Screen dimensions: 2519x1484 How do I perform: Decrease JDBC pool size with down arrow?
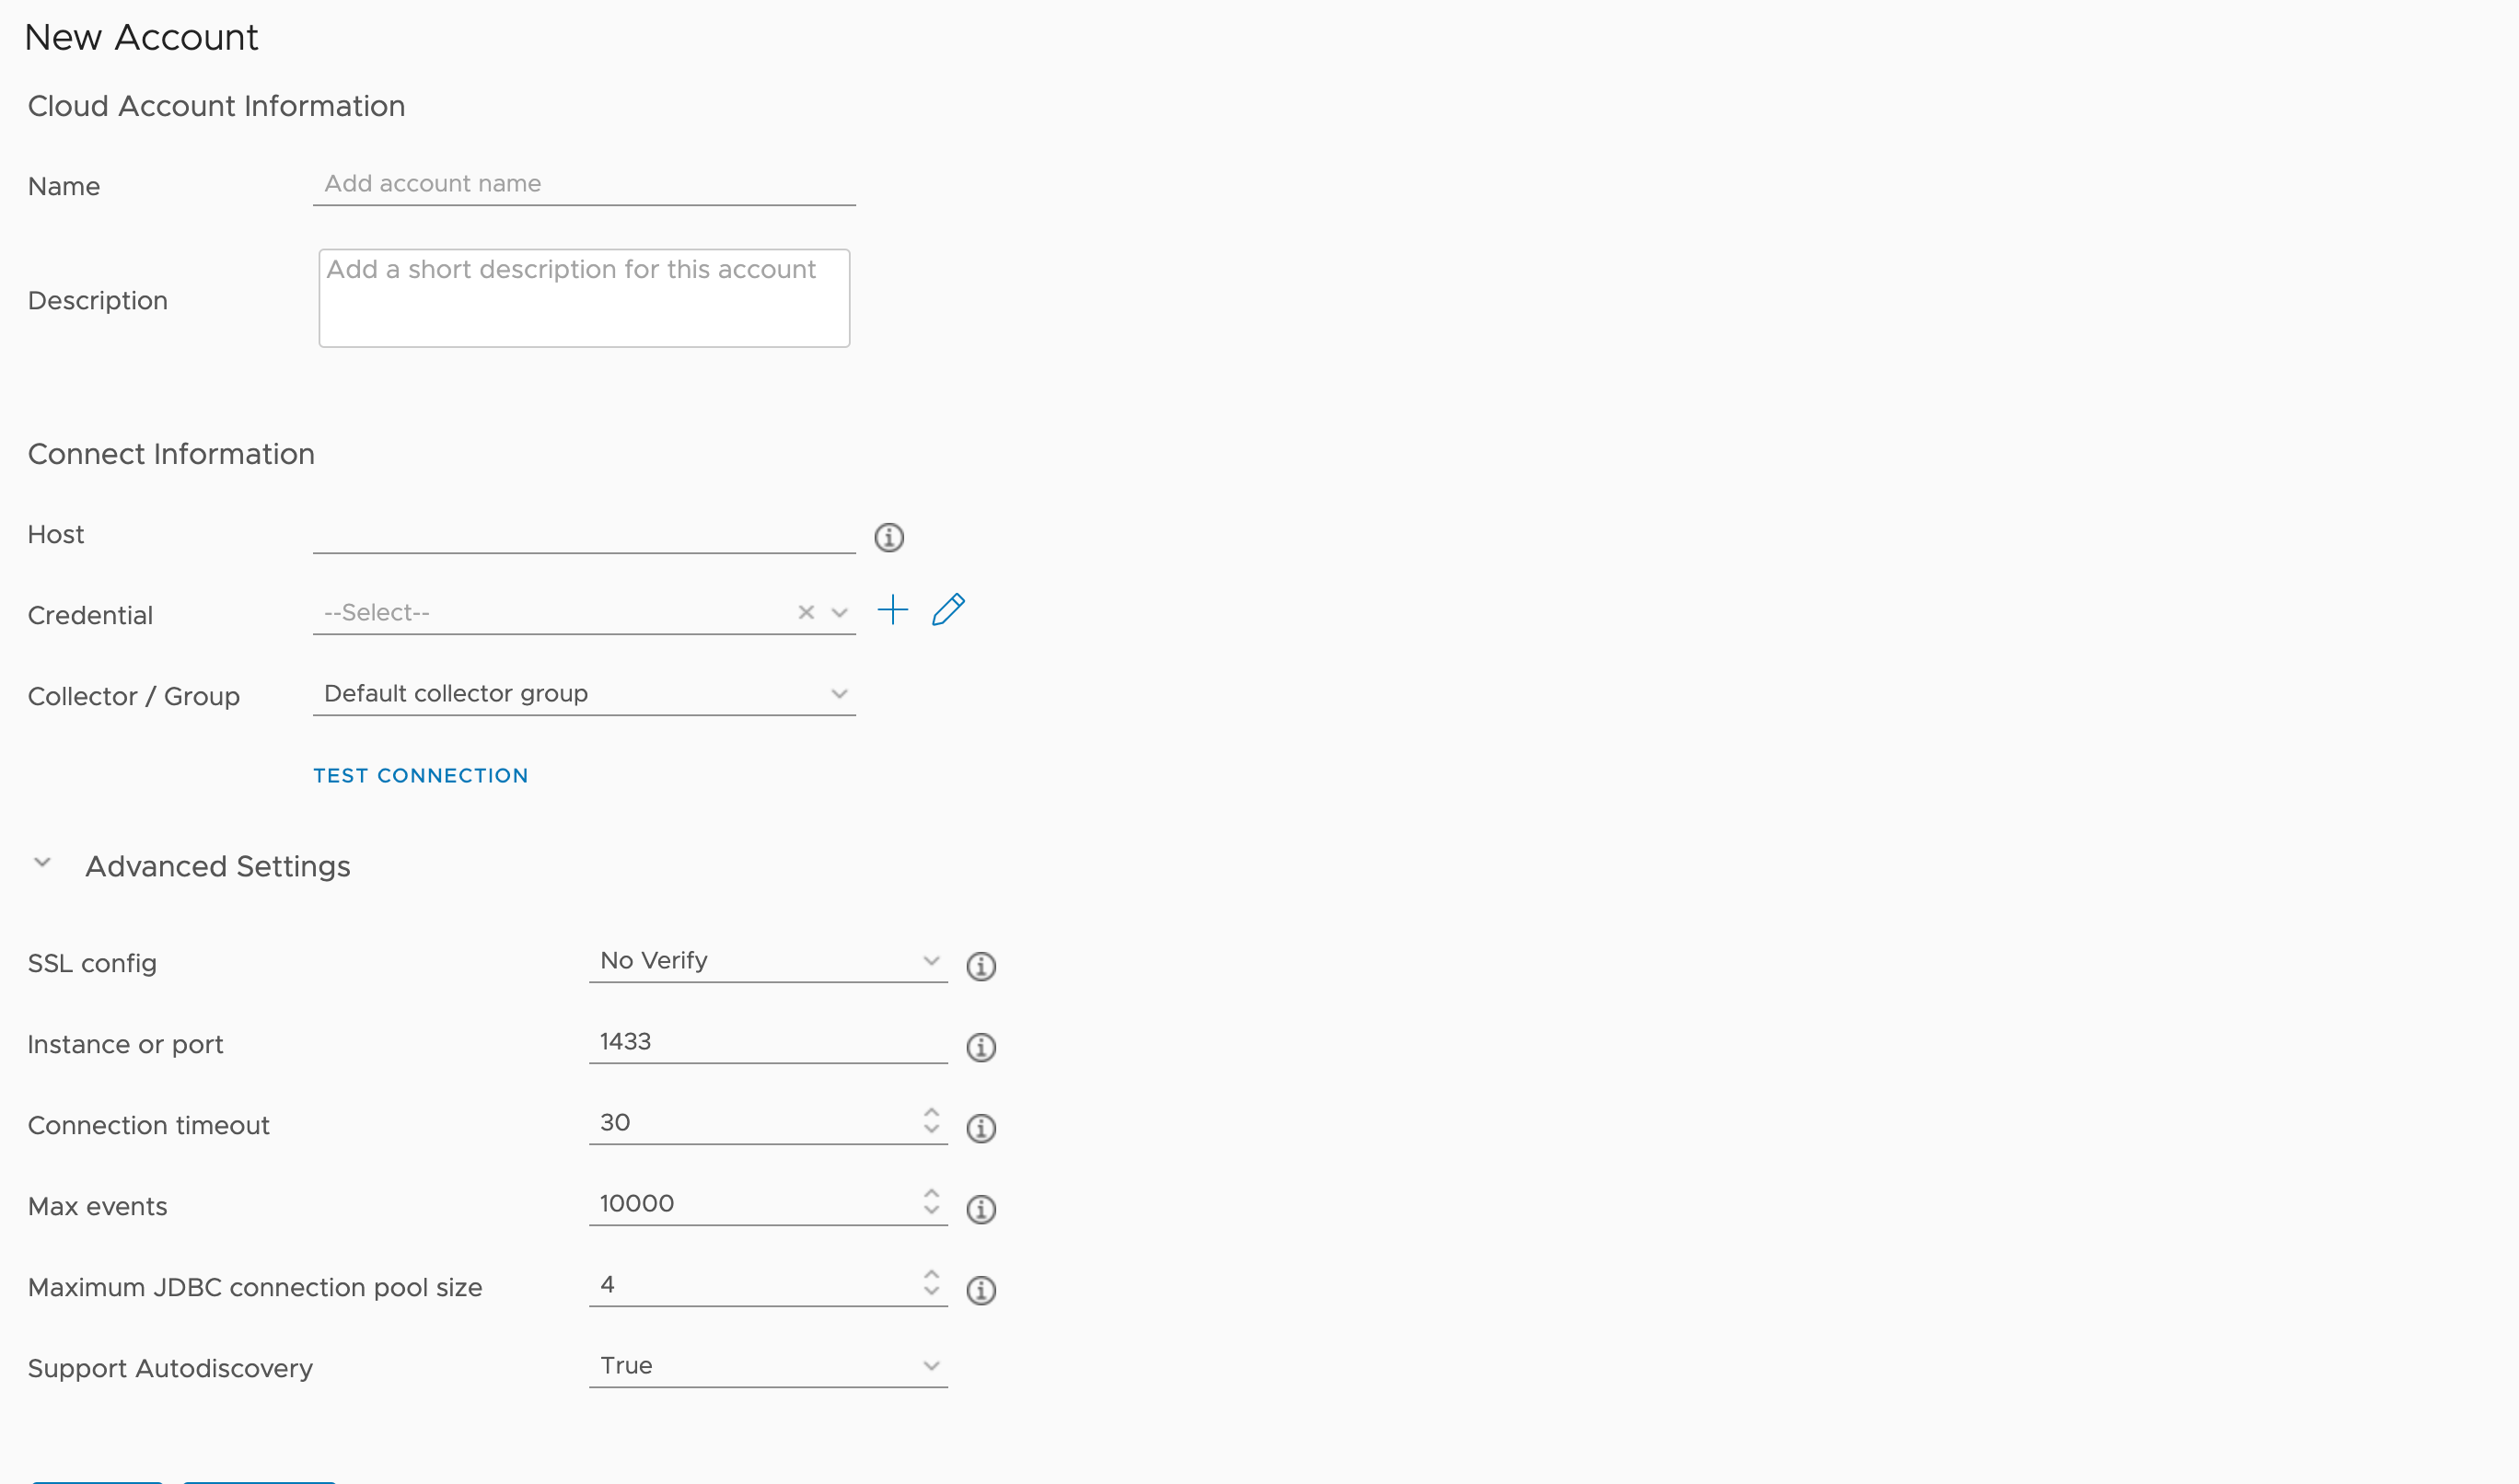coord(931,1292)
